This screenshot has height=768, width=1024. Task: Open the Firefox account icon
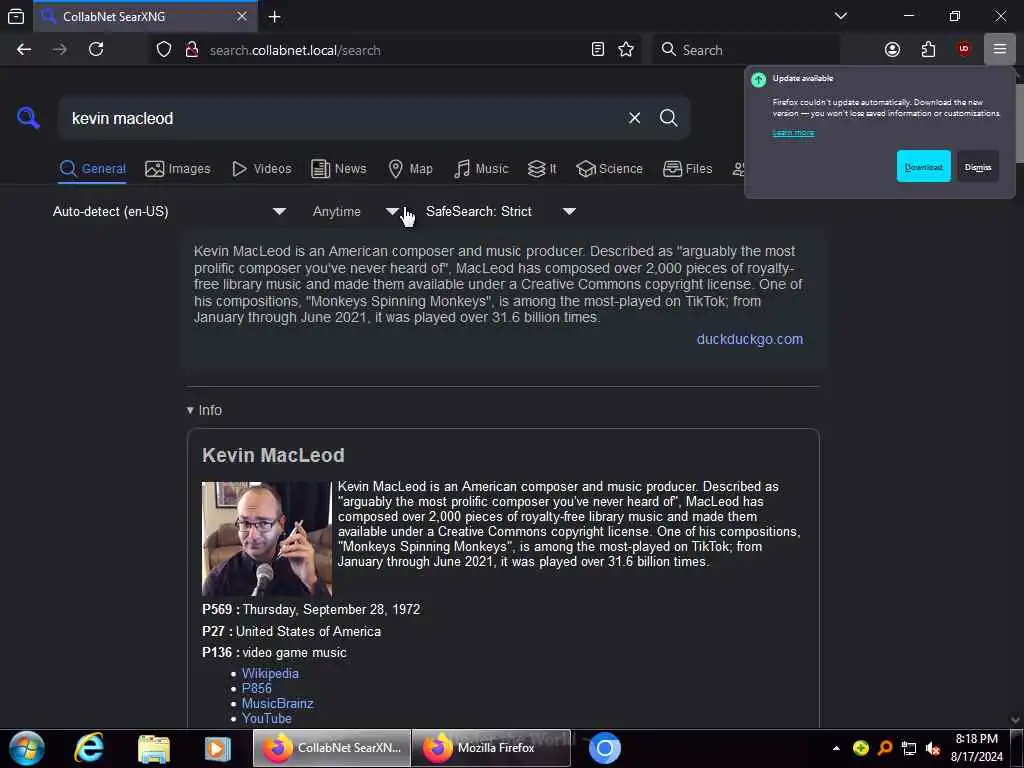(x=892, y=50)
